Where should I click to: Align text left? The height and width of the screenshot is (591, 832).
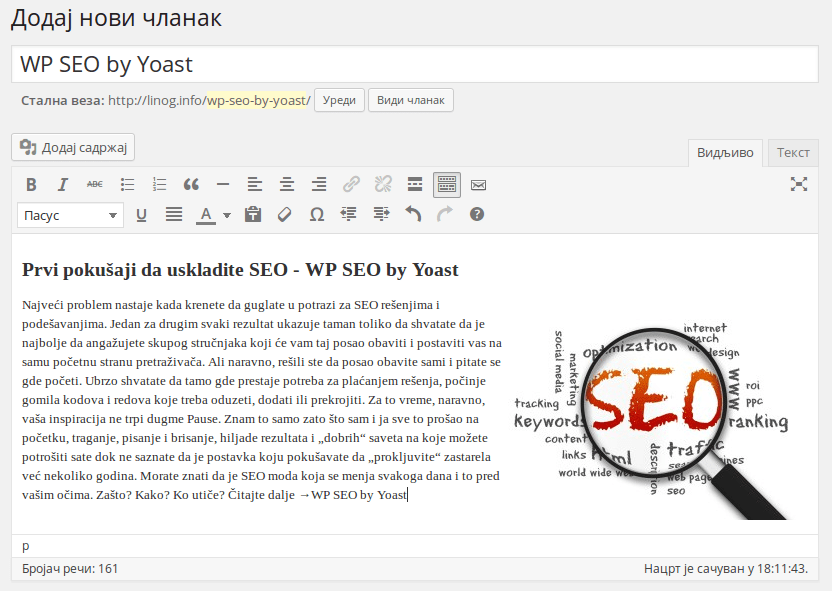pos(255,185)
